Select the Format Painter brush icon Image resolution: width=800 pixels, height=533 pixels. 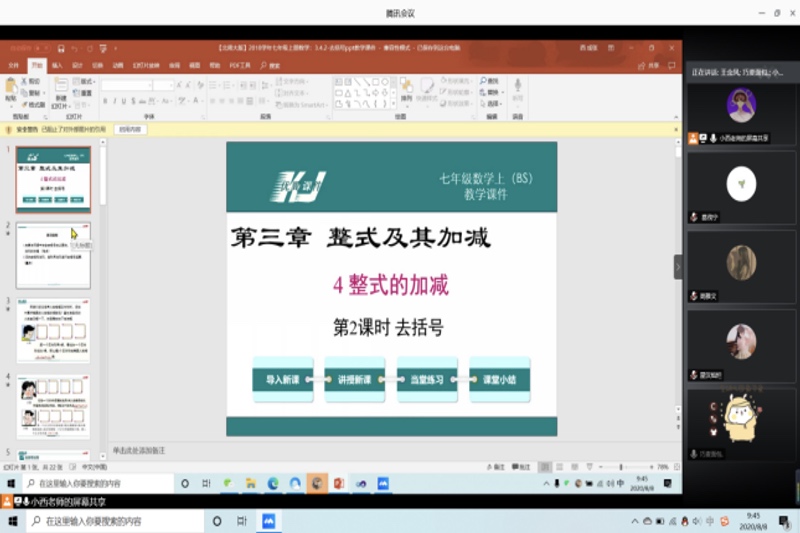24,105
